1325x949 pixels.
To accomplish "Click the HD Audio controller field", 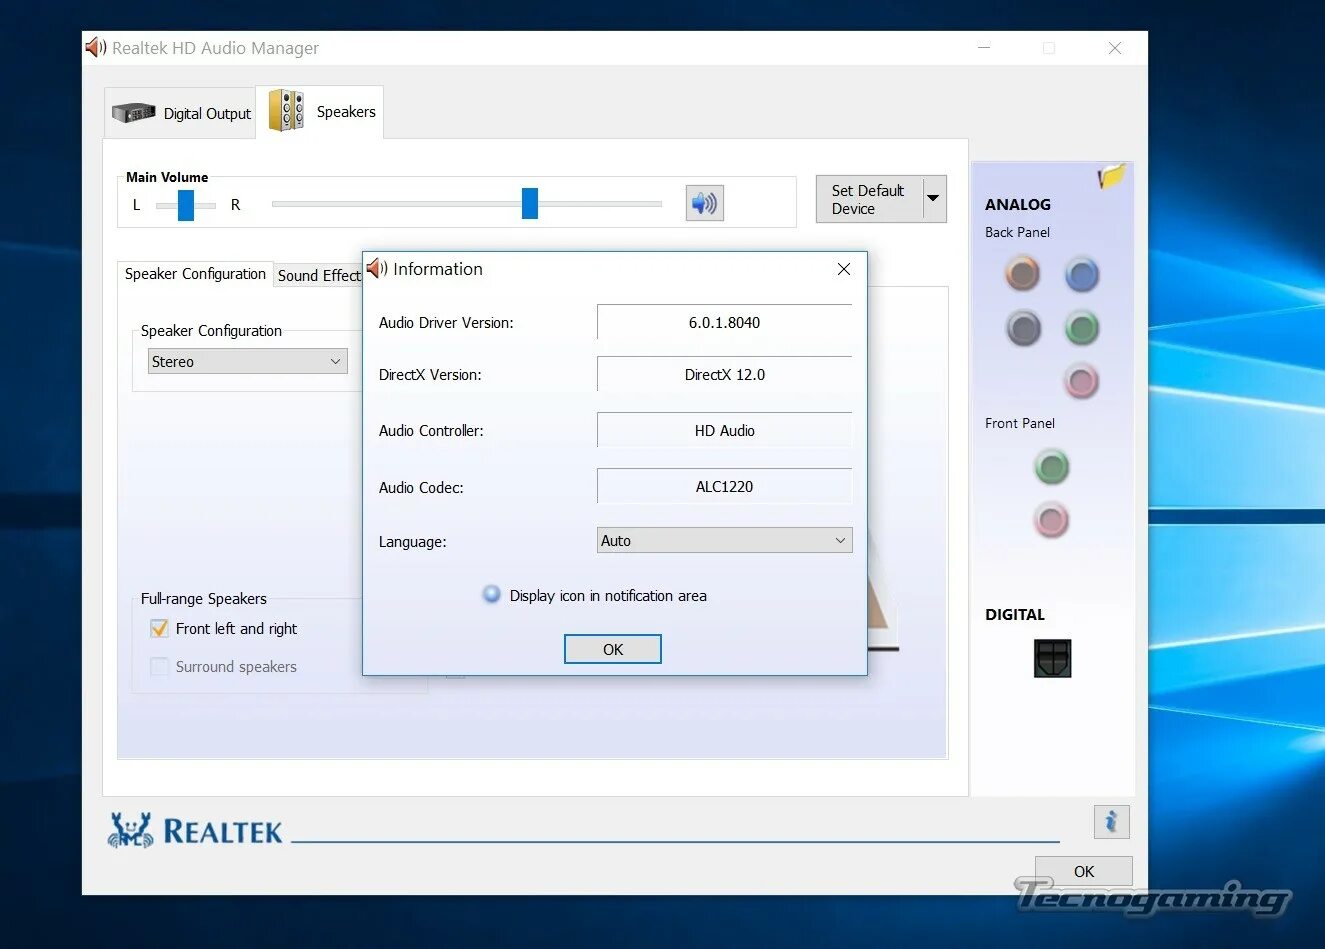I will coord(724,430).
